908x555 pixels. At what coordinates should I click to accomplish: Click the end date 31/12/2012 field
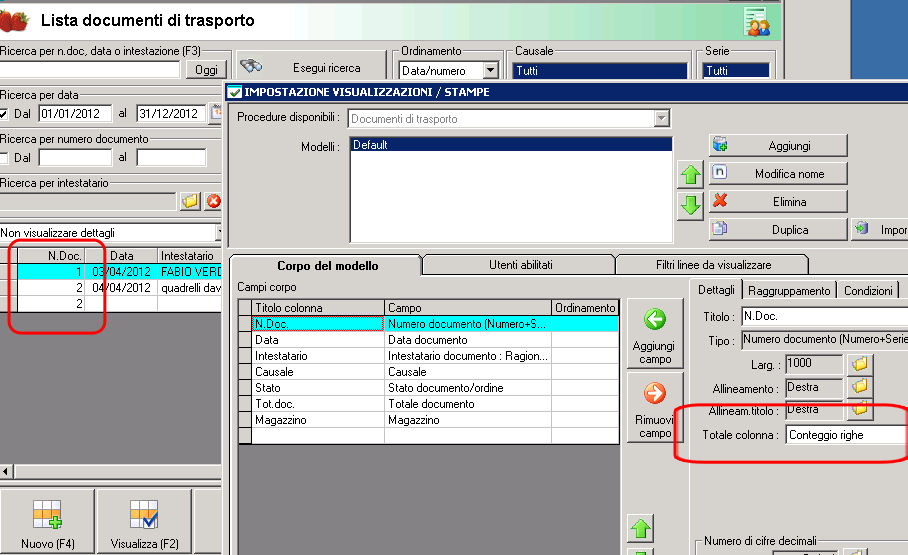pyautogui.click(x=171, y=114)
